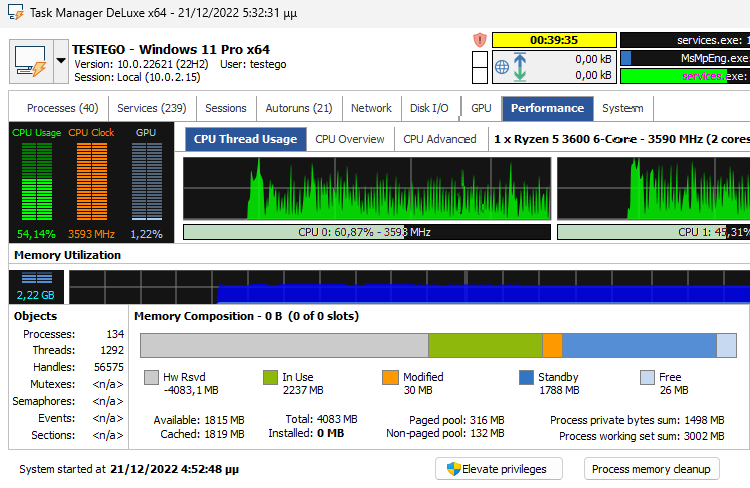
Task: Click the computer icon button next to TESTEGO
Action: [32, 62]
